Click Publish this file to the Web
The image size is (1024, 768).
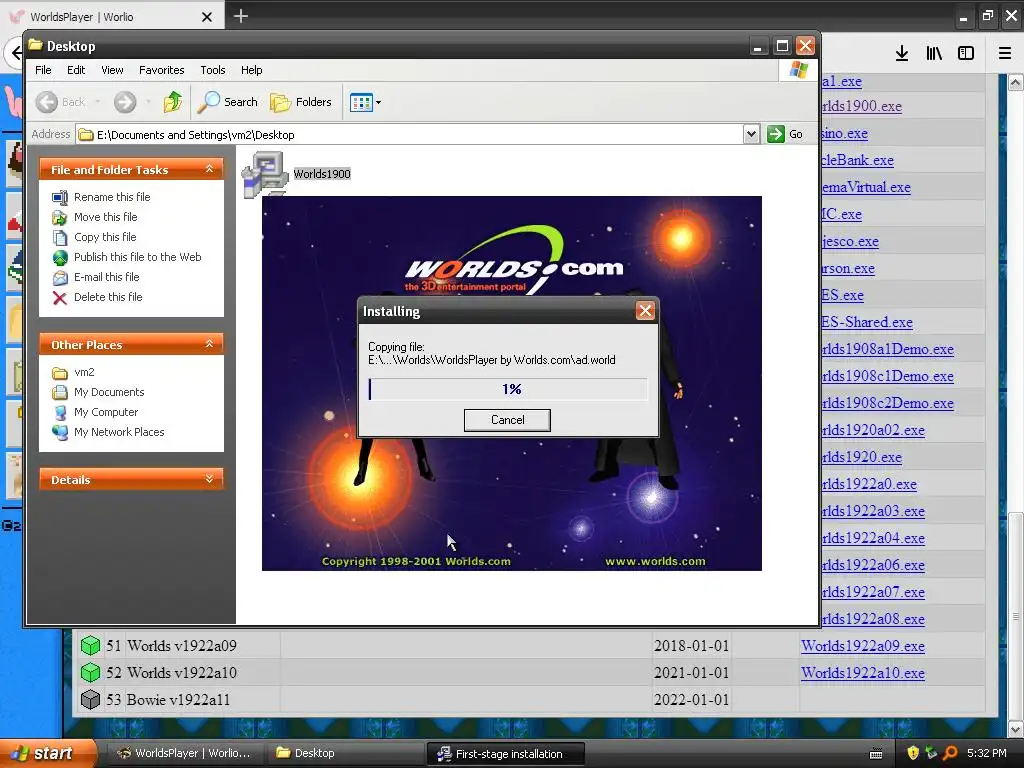[x=137, y=257]
